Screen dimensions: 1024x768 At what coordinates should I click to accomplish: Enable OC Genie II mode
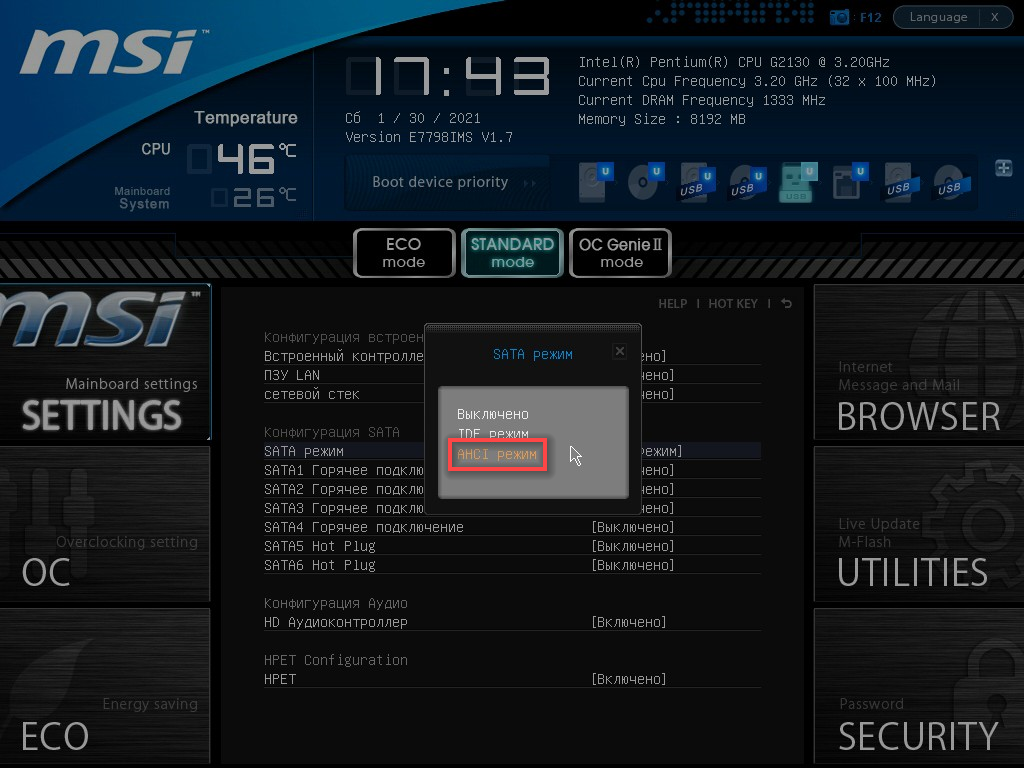[x=620, y=253]
